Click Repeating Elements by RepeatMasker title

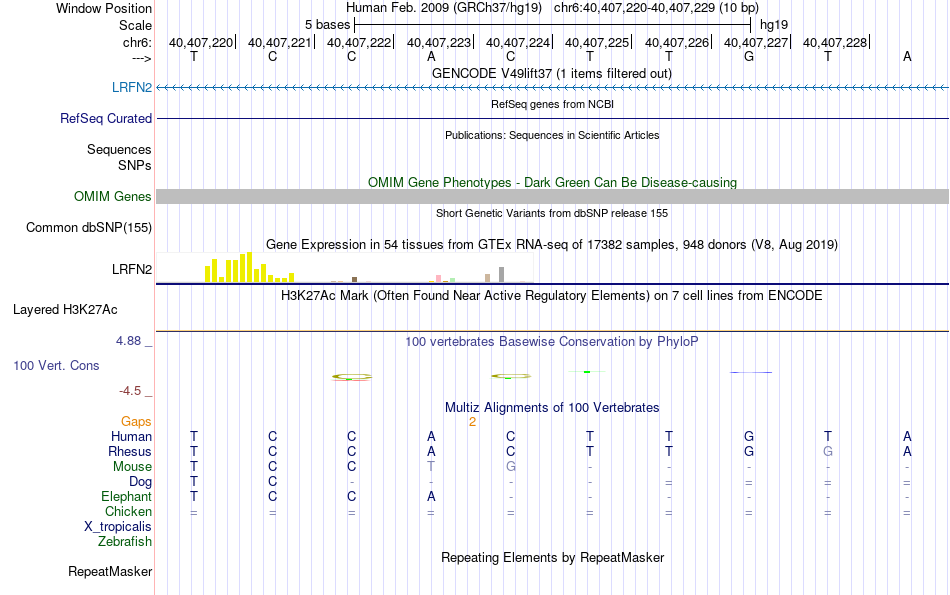point(553,557)
